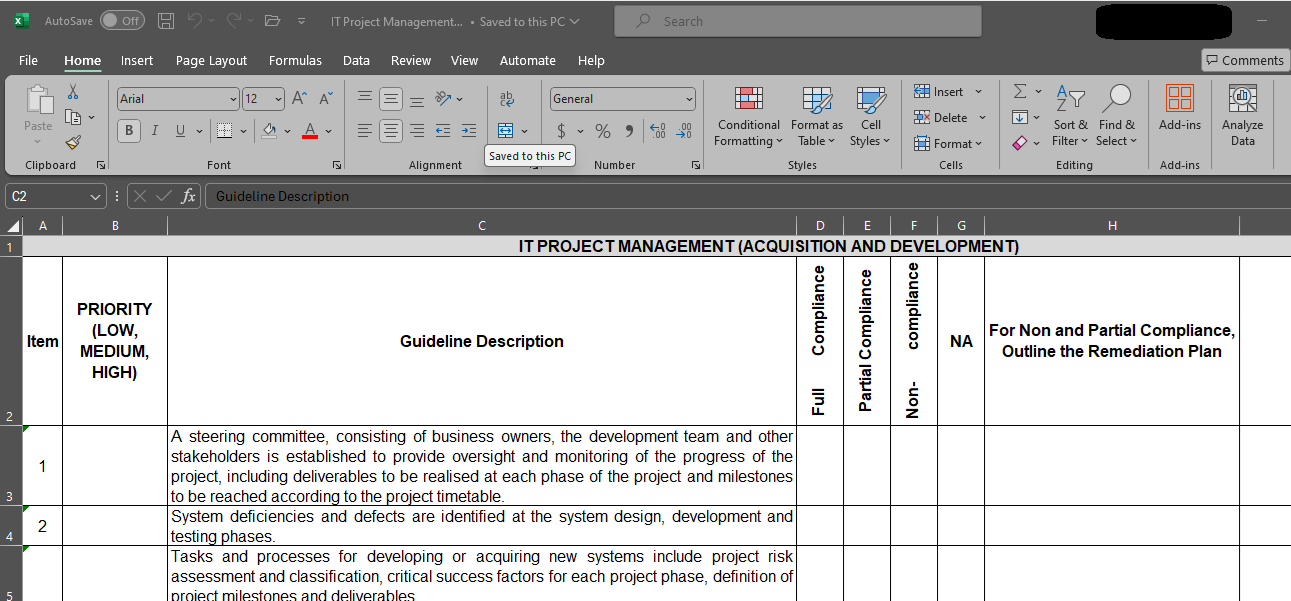Click the red Font Color button
1291x601 pixels.
(x=310, y=130)
